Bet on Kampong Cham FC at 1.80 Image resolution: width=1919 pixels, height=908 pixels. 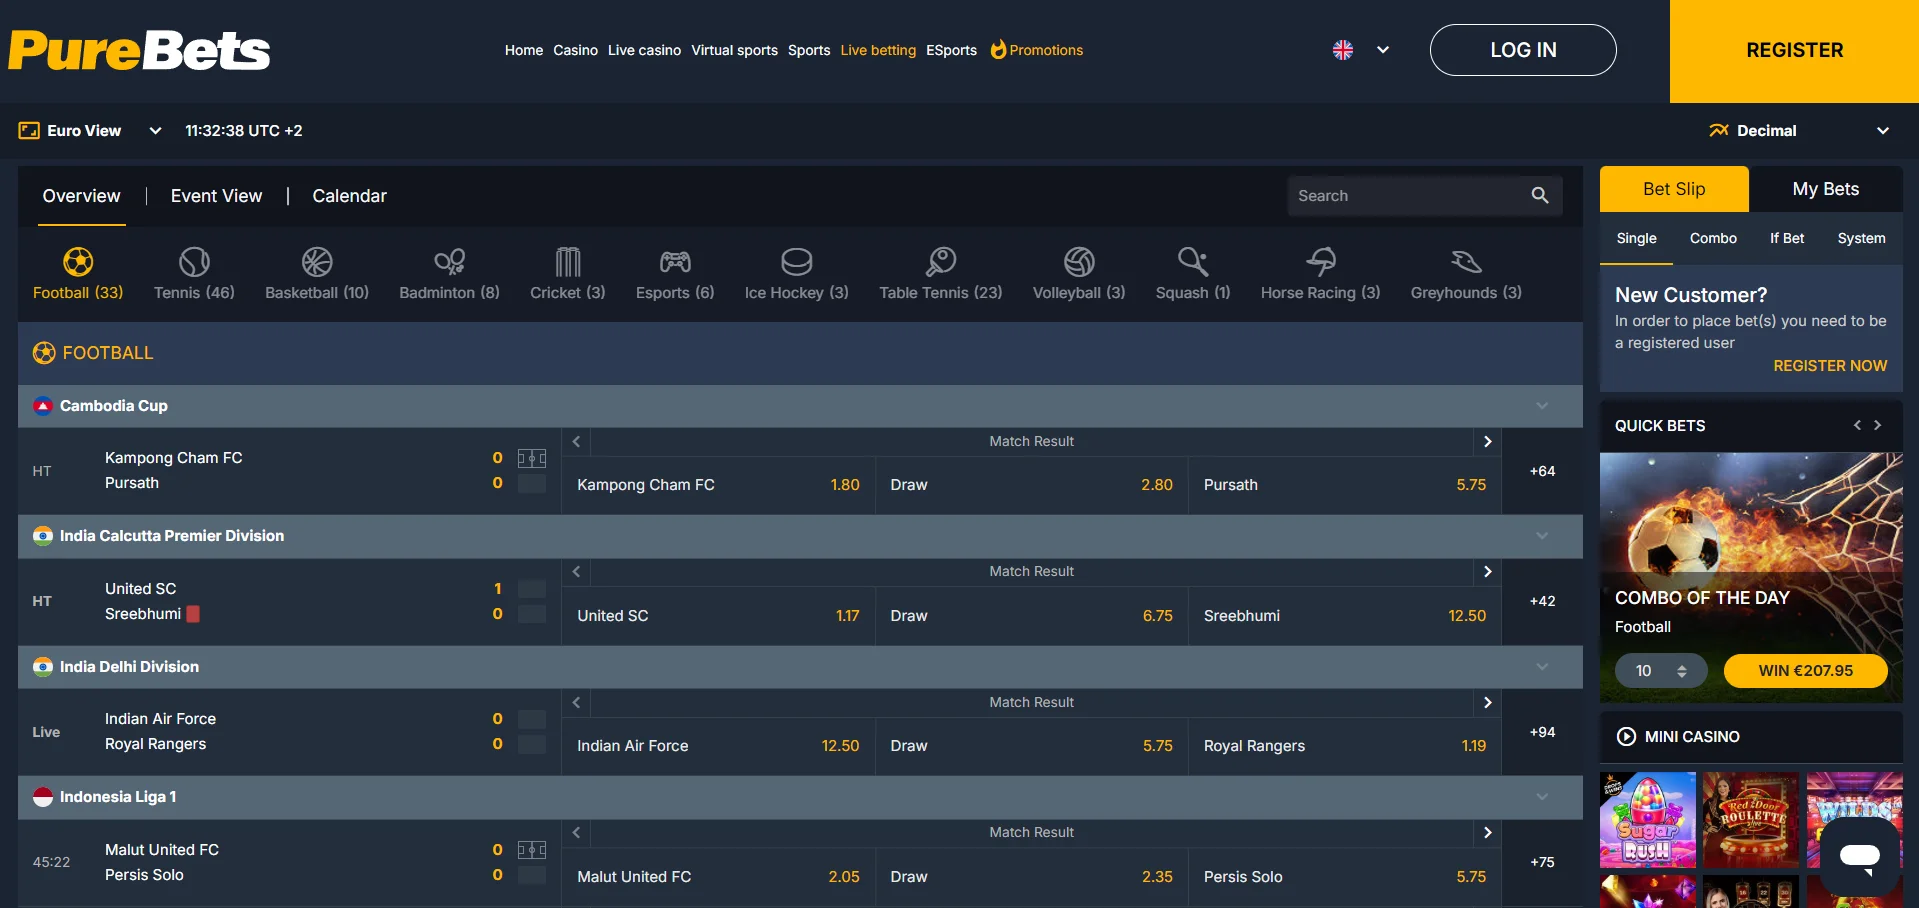coord(718,485)
